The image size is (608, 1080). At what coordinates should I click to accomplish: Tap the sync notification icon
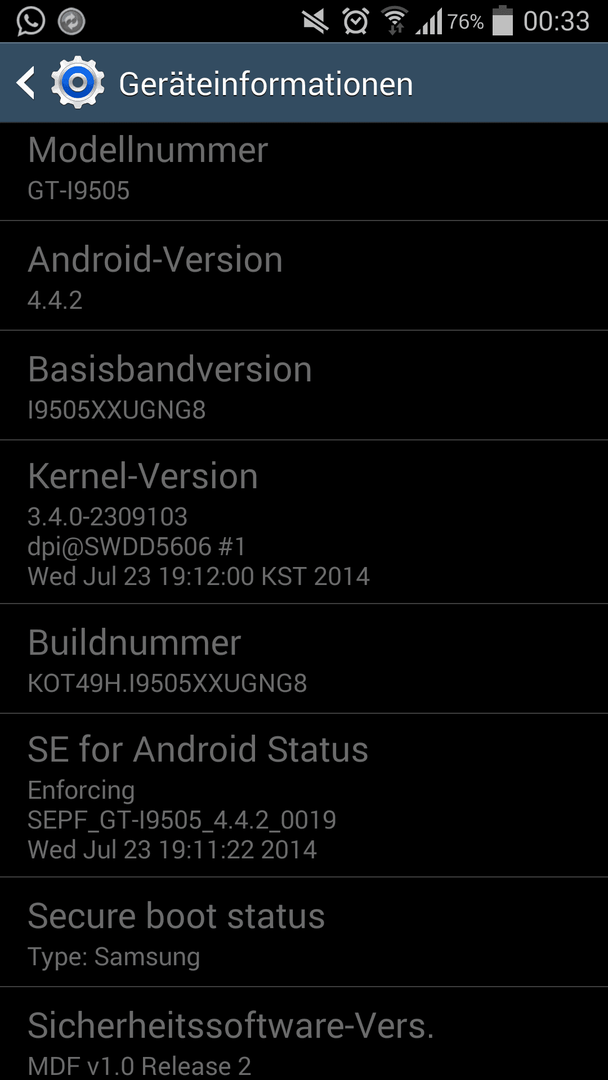click(x=72, y=22)
